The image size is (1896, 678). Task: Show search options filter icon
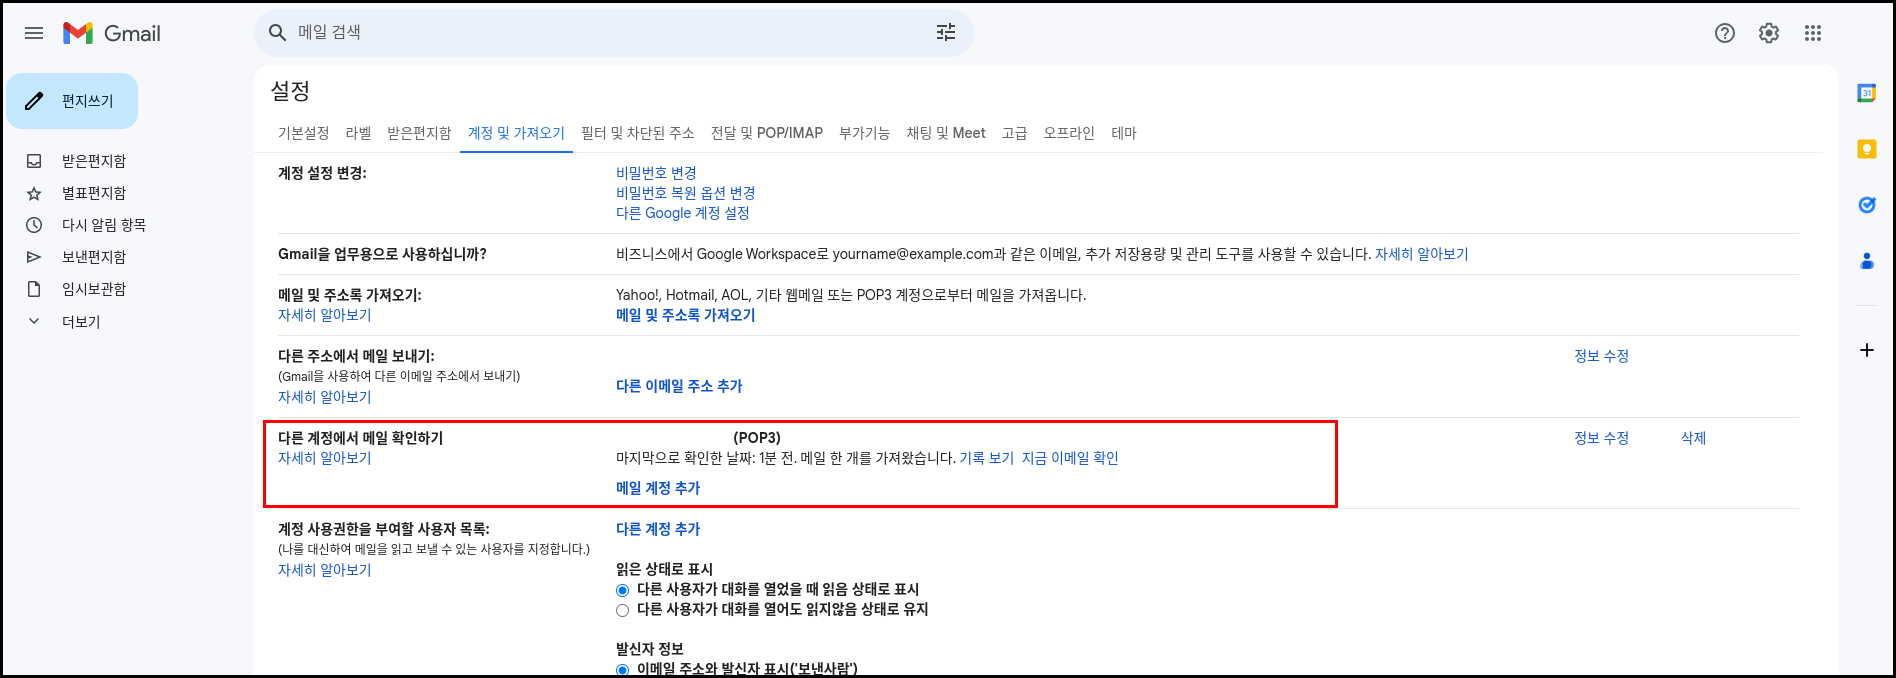(x=946, y=33)
